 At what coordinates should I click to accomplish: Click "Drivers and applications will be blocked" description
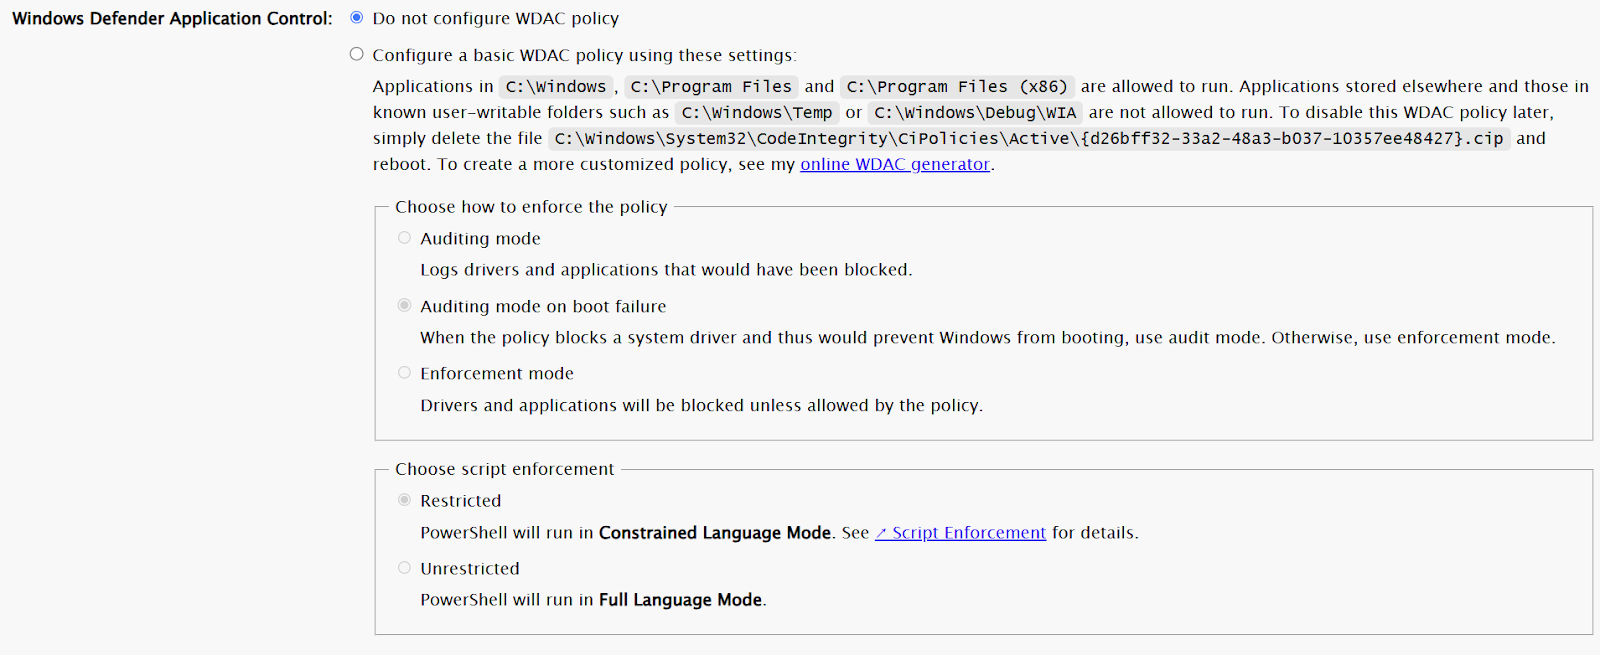(701, 405)
